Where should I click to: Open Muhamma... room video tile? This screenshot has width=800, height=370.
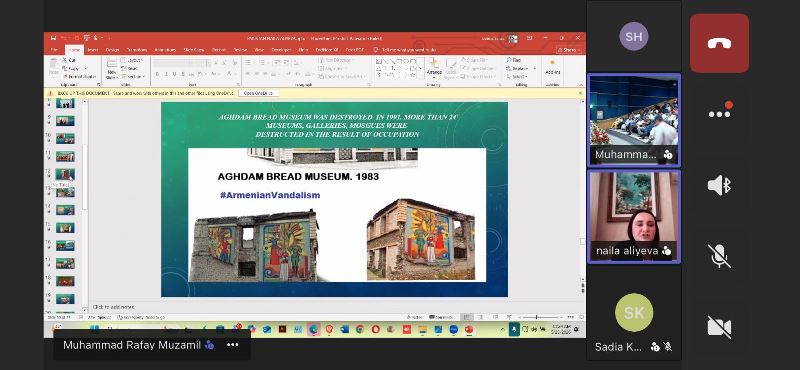[x=634, y=120]
